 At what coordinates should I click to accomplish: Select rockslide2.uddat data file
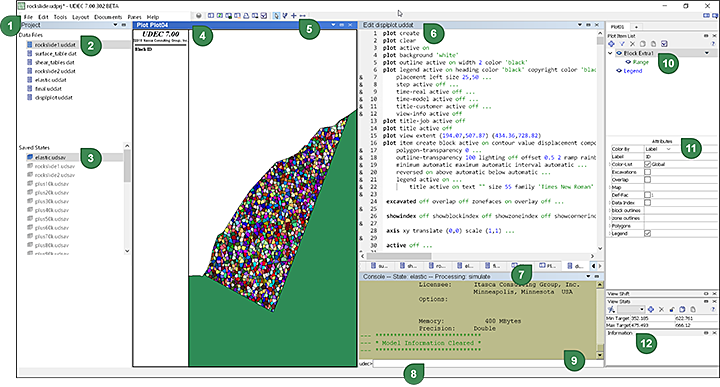click(55, 71)
